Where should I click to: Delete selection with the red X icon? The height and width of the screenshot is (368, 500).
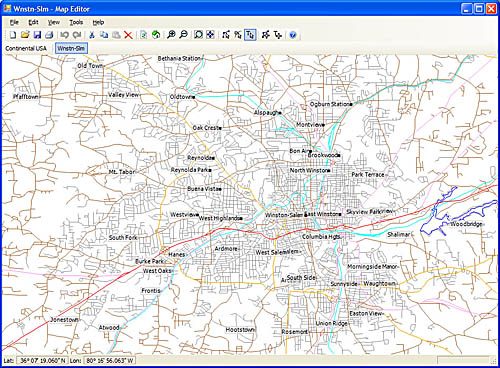pos(128,35)
